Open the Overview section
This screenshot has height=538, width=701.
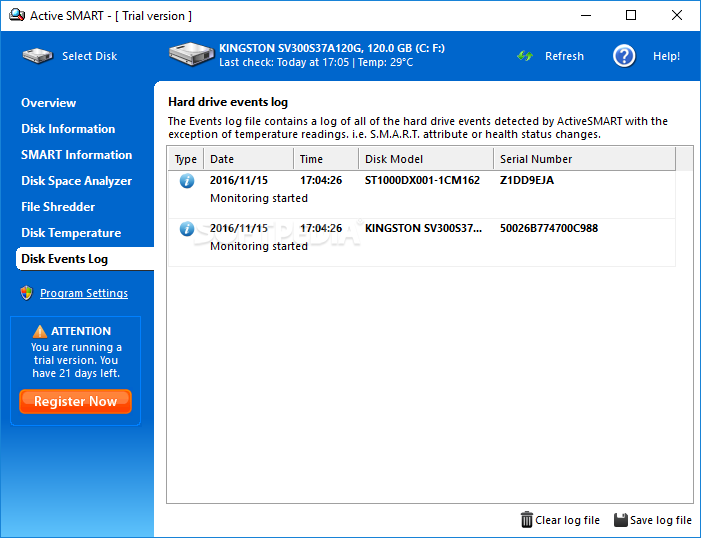click(x=49, y=103)
